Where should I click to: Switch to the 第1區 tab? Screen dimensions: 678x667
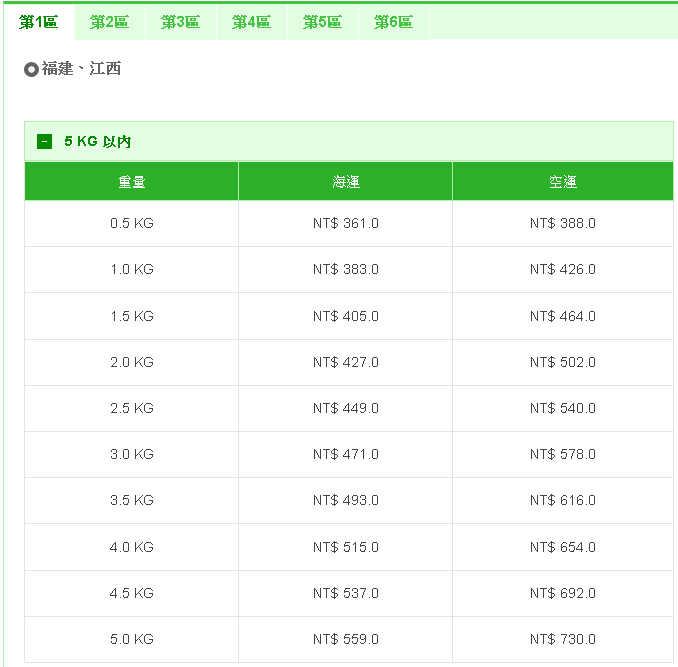tap(38, 22)
